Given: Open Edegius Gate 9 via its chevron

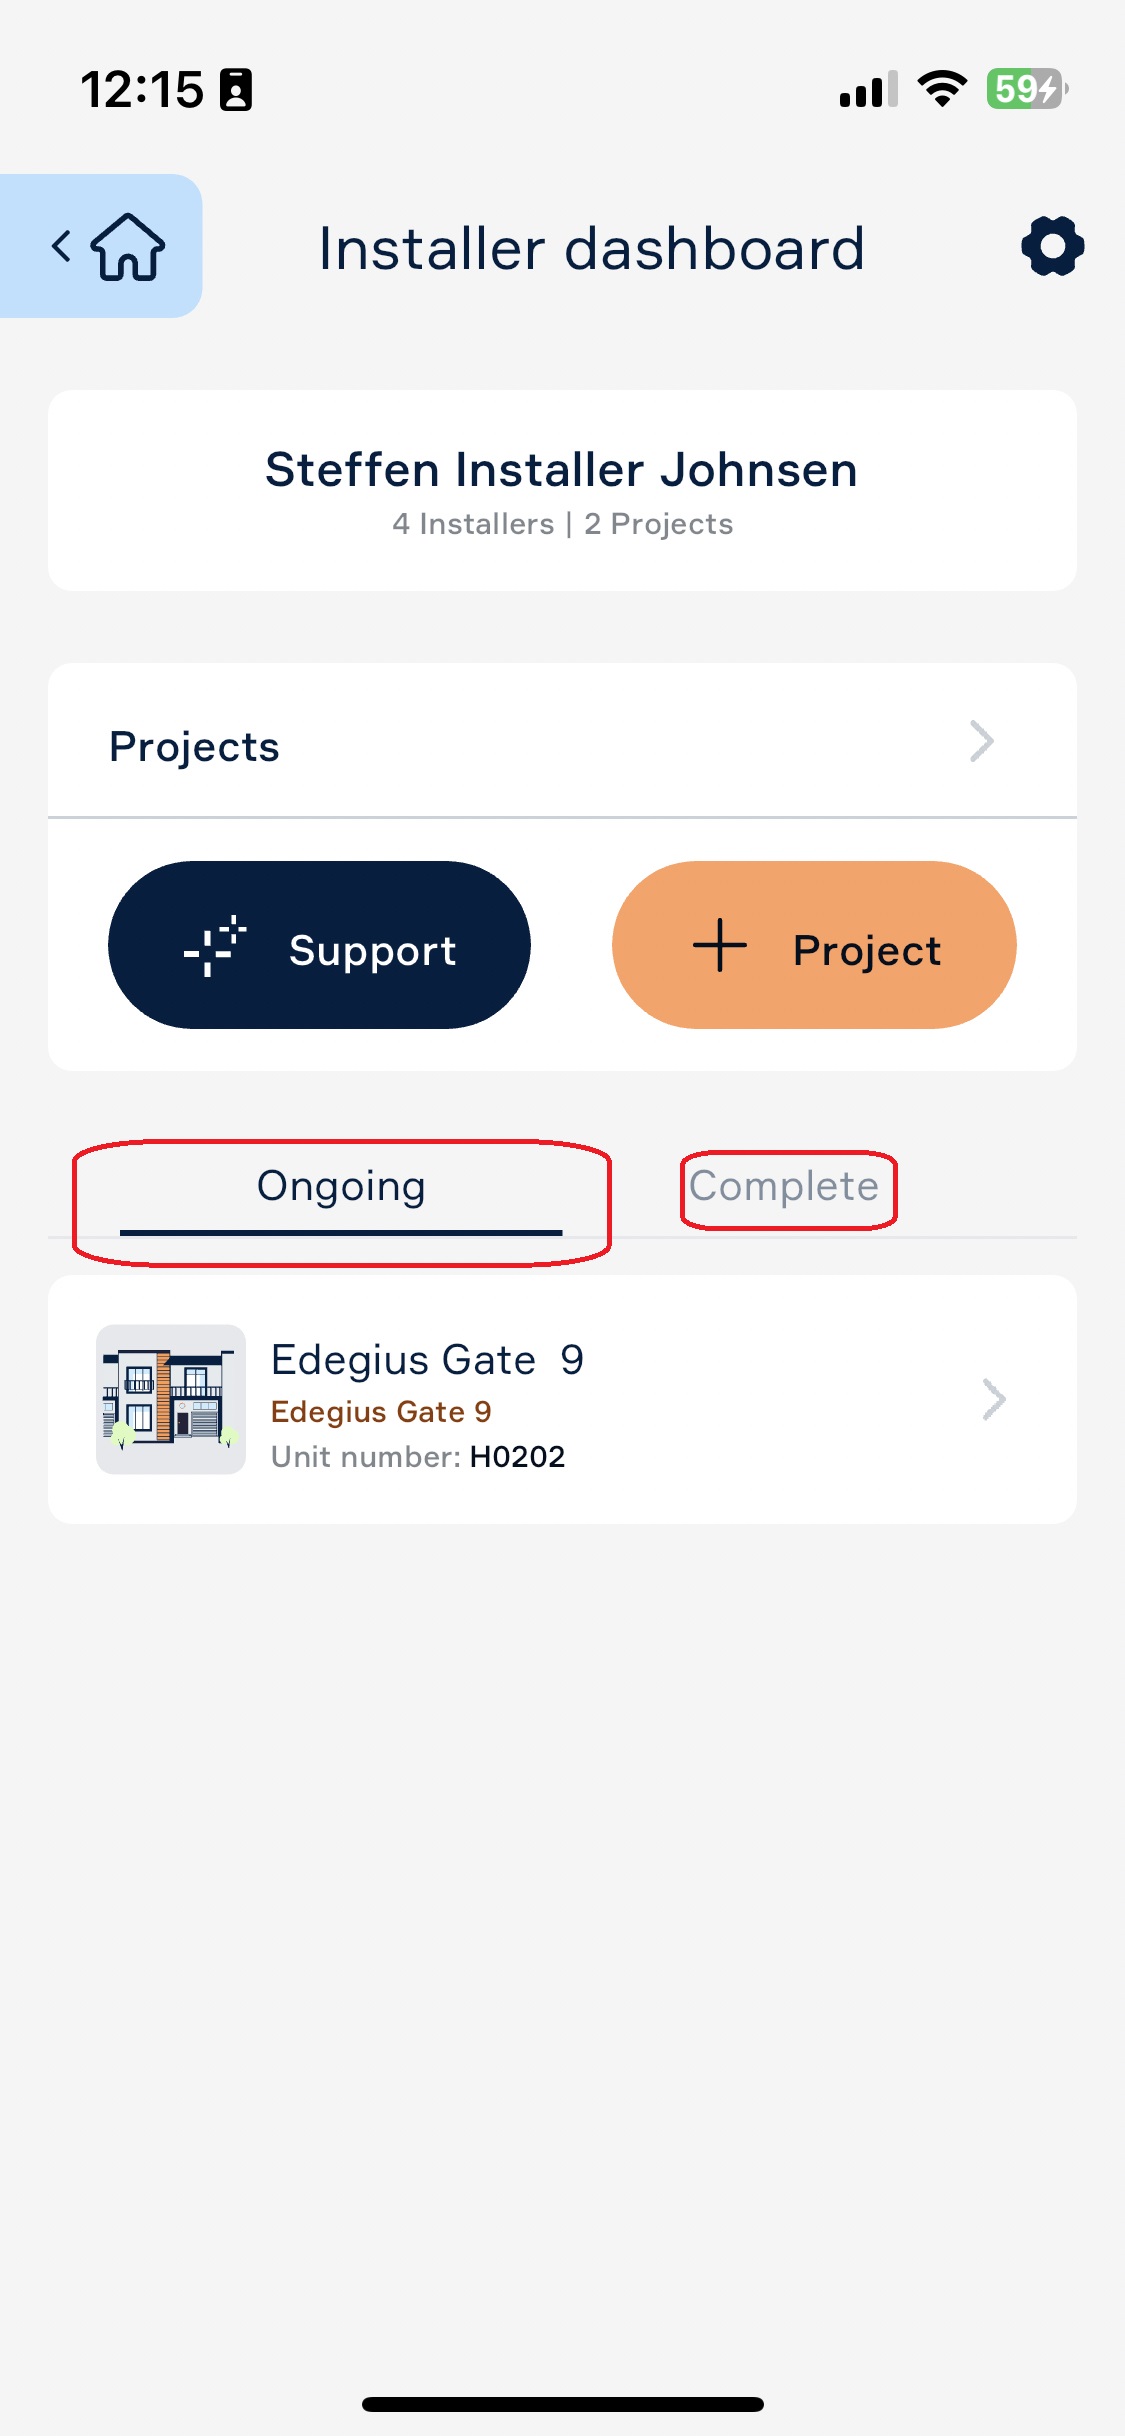Looking at the screenshot, I should click(x=993, y=1399).
